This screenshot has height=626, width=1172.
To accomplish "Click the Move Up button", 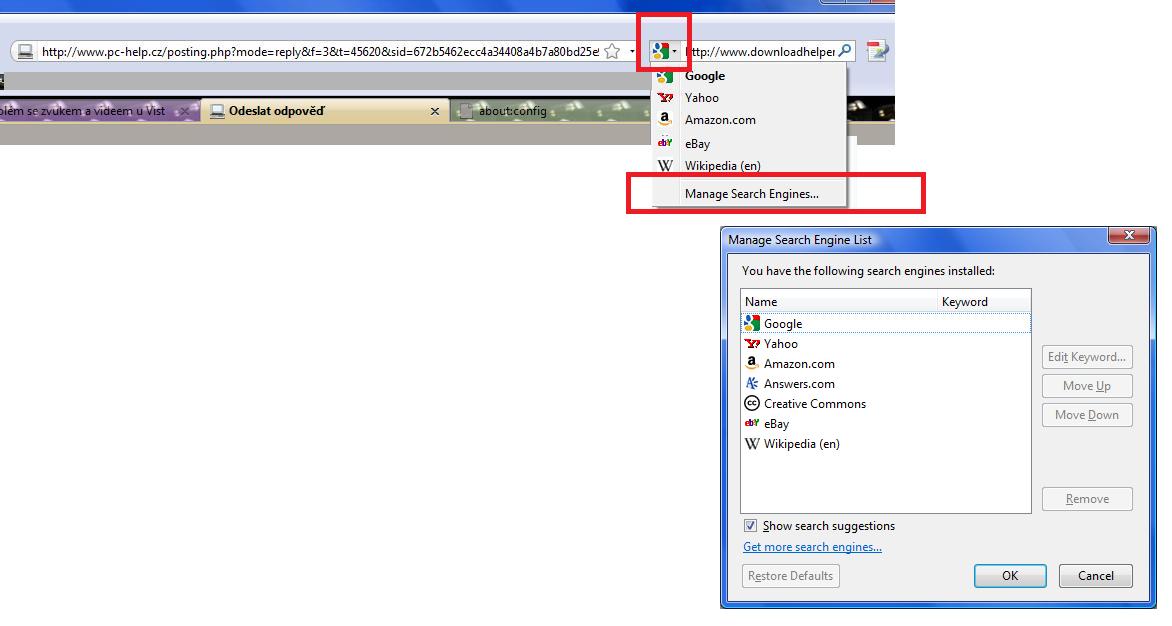I will 1087,386.
